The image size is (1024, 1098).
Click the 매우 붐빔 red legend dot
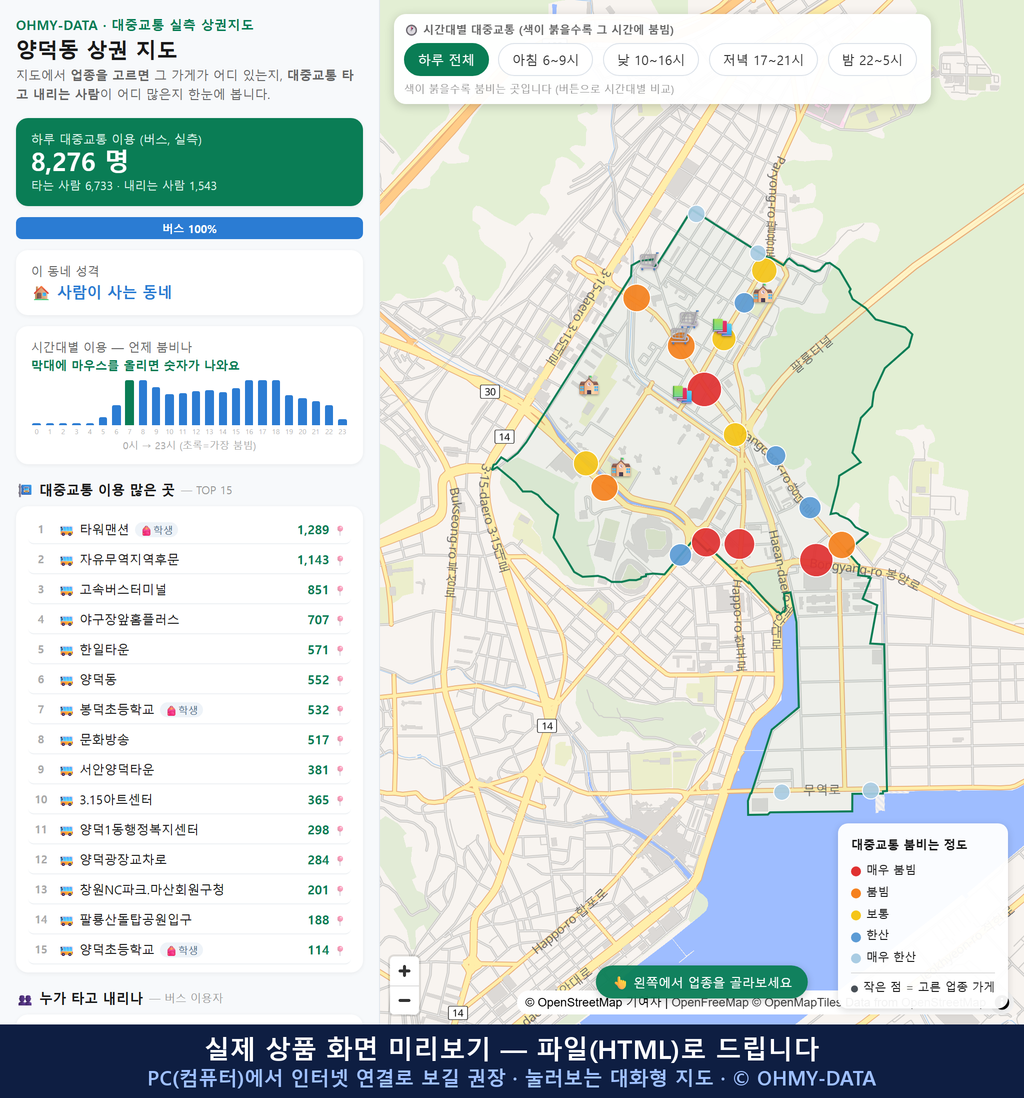coord(855,871)
